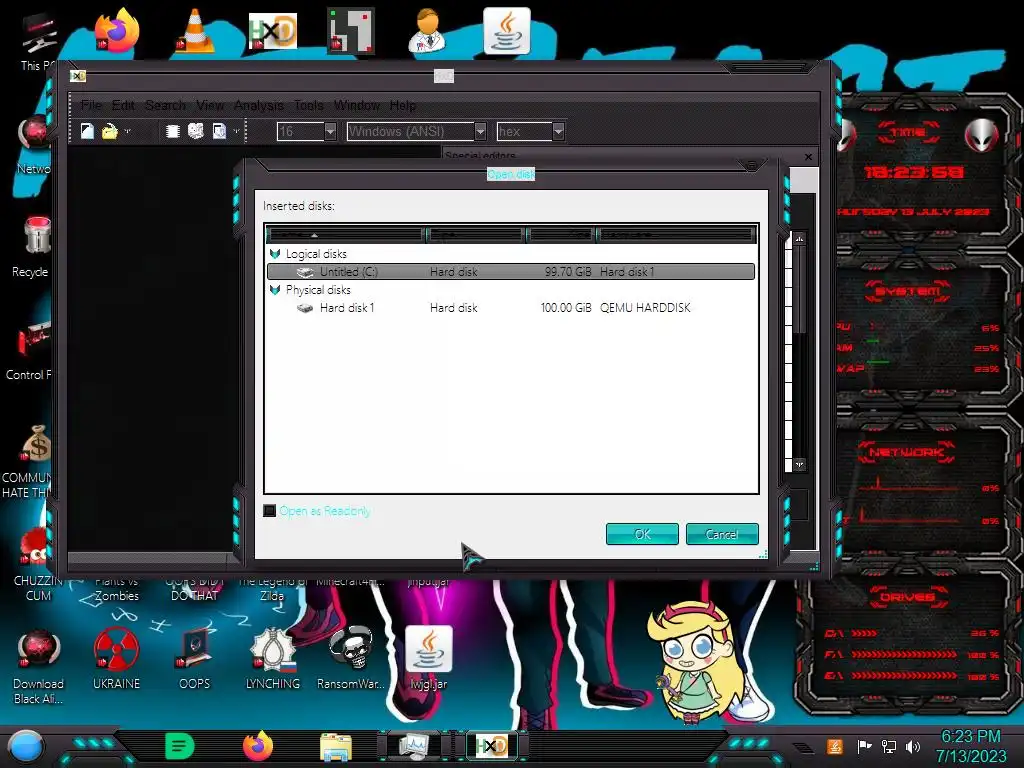
Task: Open the Tools menu in HxD
Action: click(308, 105)
